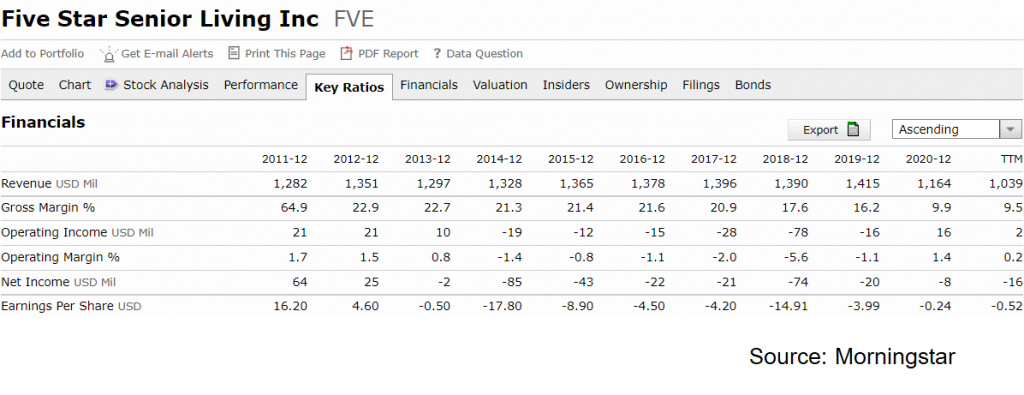Click the Get E-mail Alerts link
1024x395 pixels.
[167, 54]
